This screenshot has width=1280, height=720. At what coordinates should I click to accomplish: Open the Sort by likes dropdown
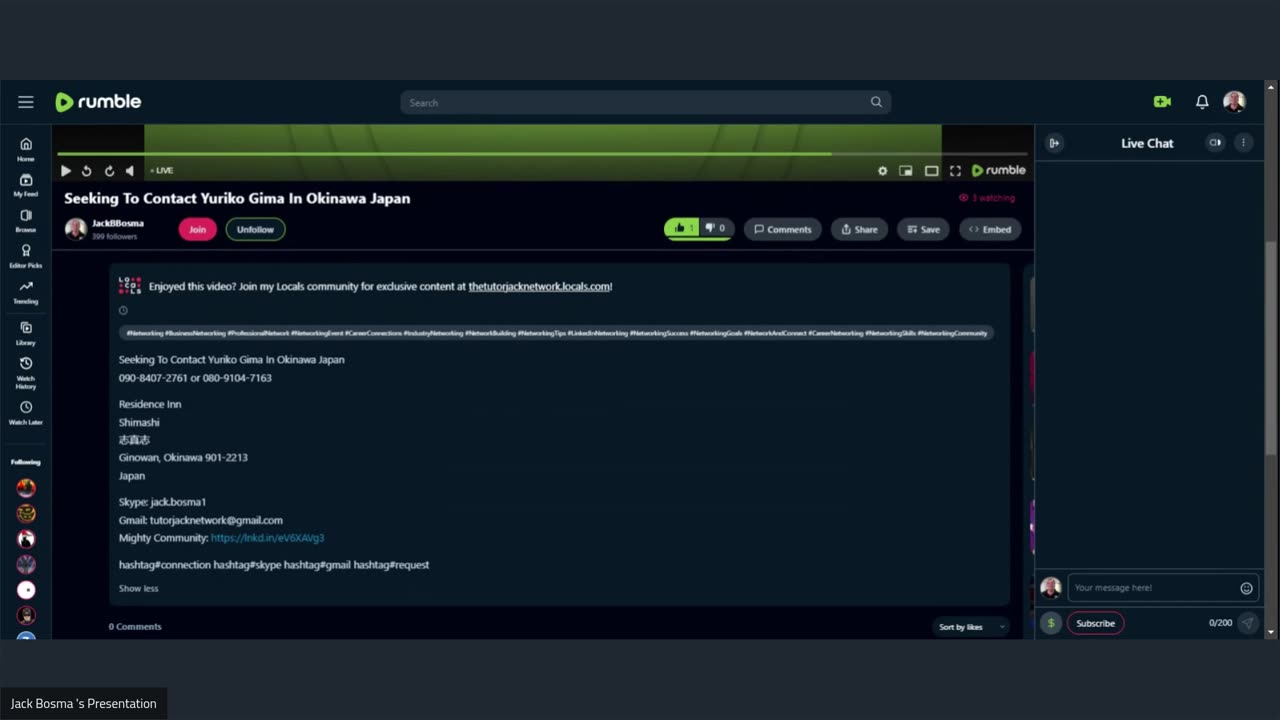tap(971, 627)
